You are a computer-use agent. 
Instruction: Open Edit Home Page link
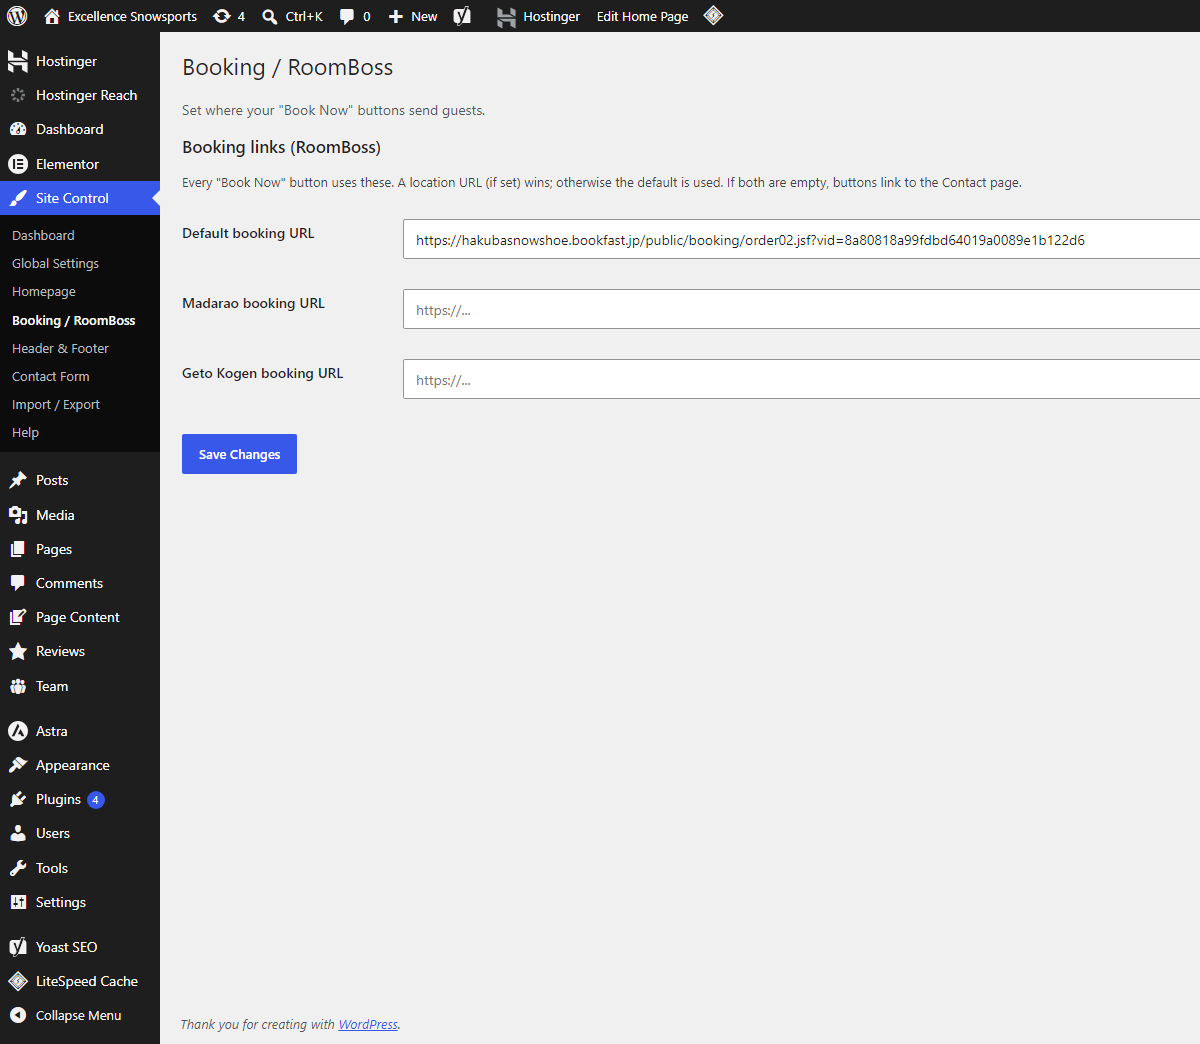642,16
